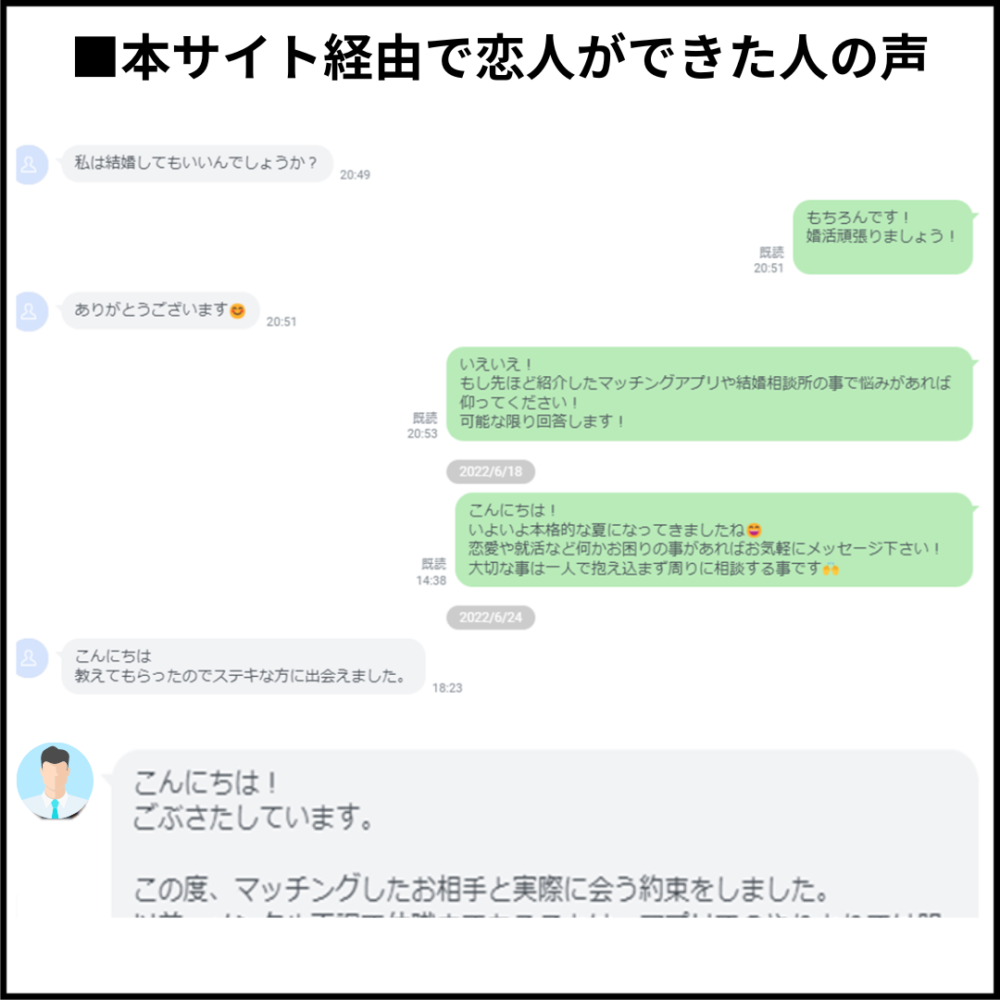Click the raised hands emoji after 相談する事です
Image resolution: width=1000 pixels, height=1000 pixels.
[830, 568]
